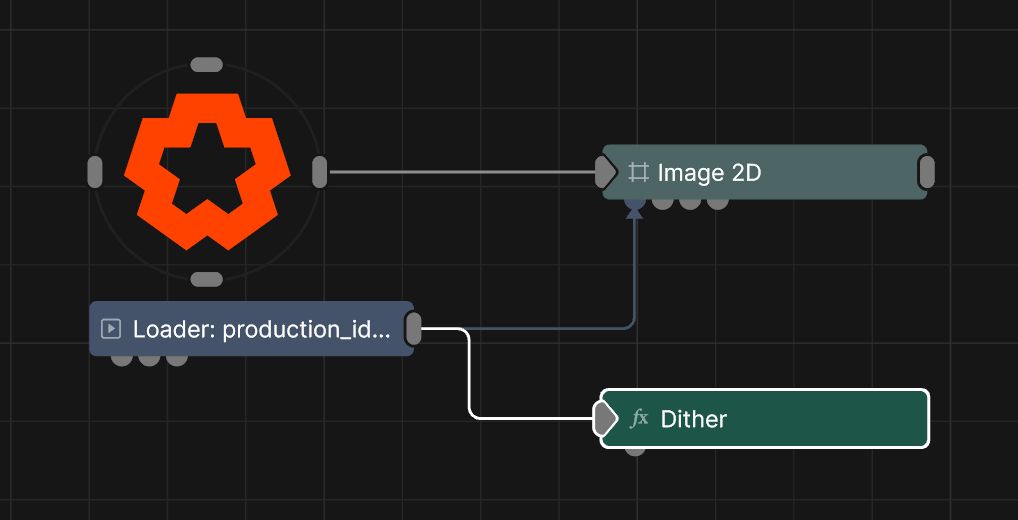Click the frame icon on Image 2D node
The image size is (1018, 520).
(638, 172)
